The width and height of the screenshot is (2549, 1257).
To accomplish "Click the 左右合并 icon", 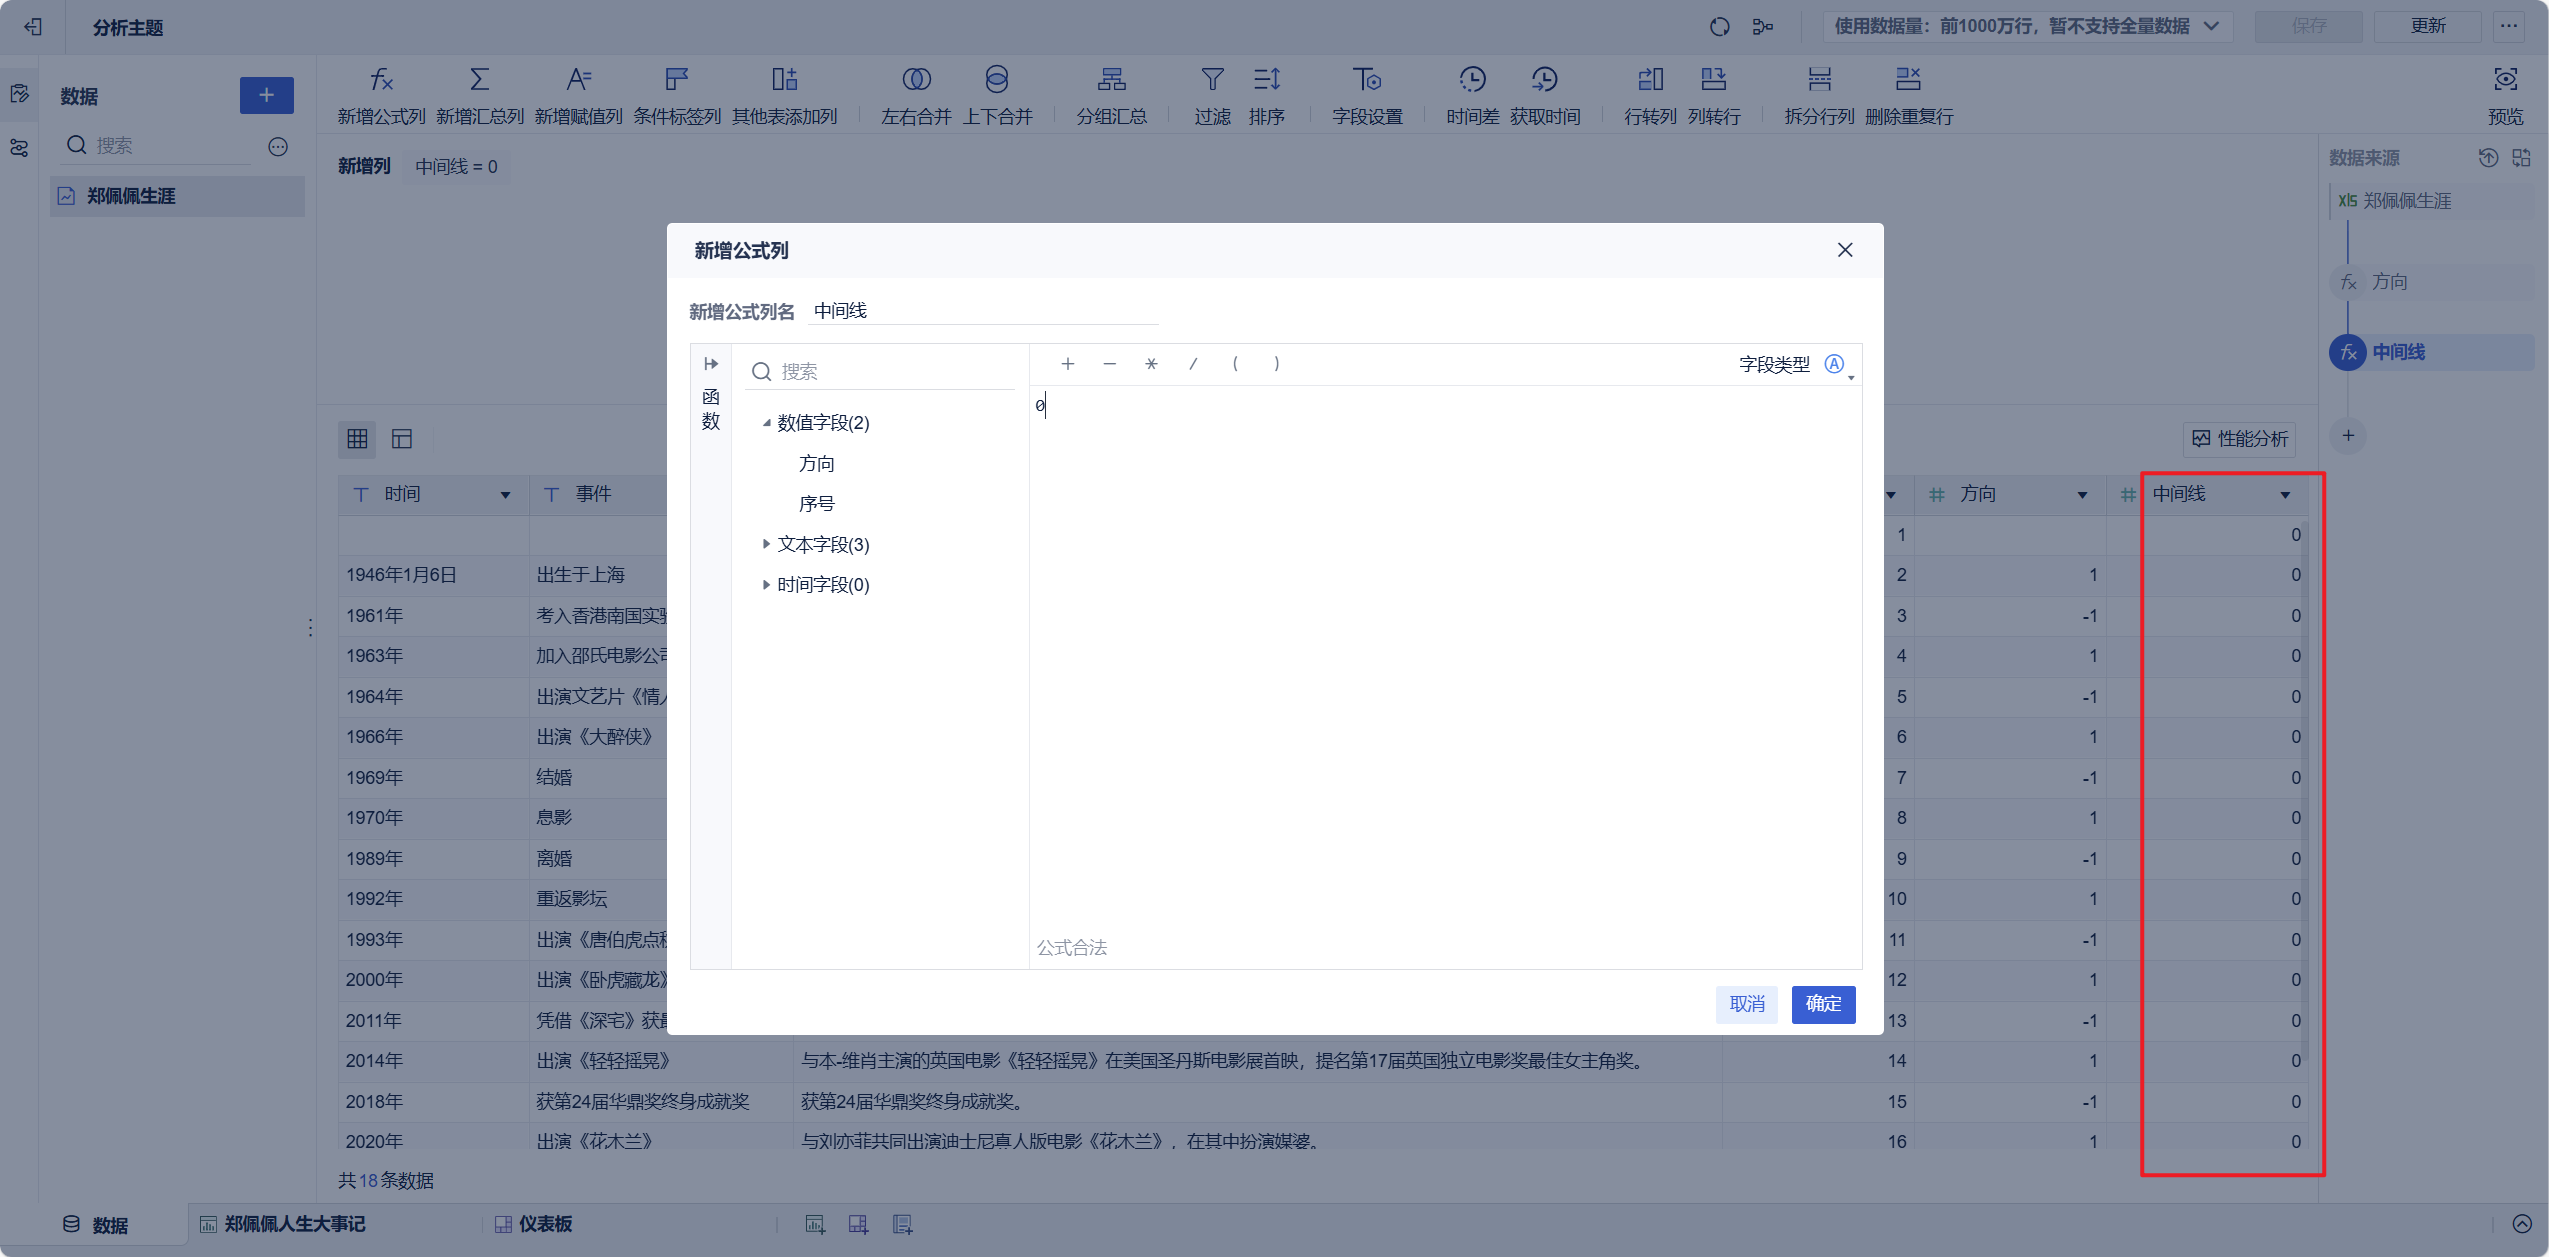I will [x=916, y=79].
